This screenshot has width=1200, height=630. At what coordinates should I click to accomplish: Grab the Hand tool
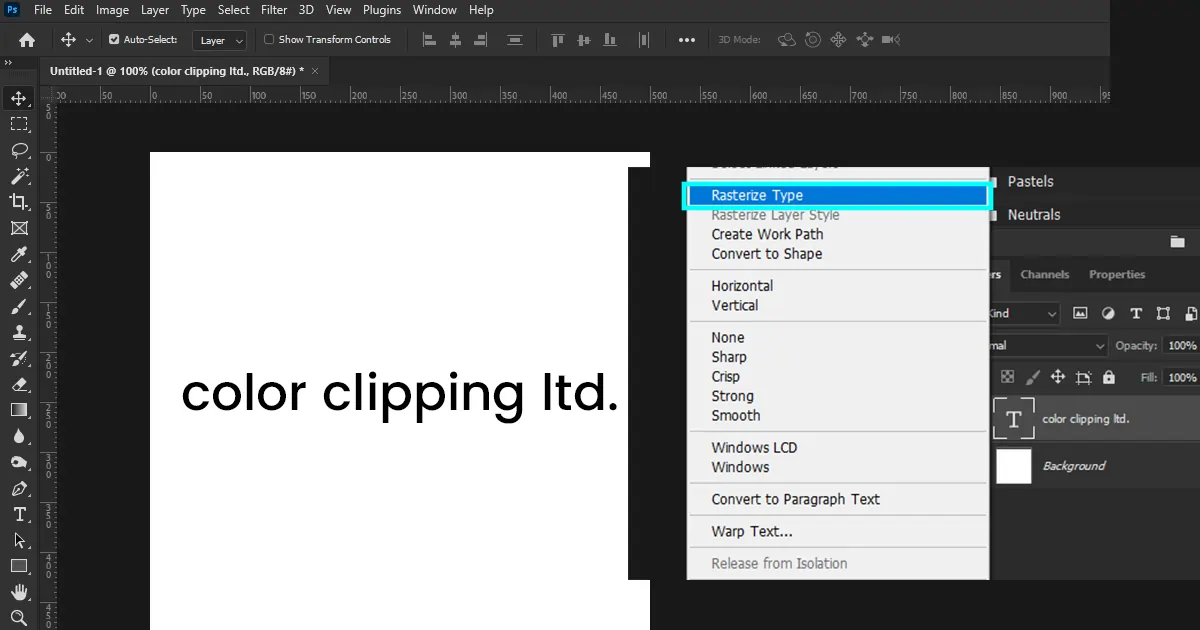click(x=21, y=592)
